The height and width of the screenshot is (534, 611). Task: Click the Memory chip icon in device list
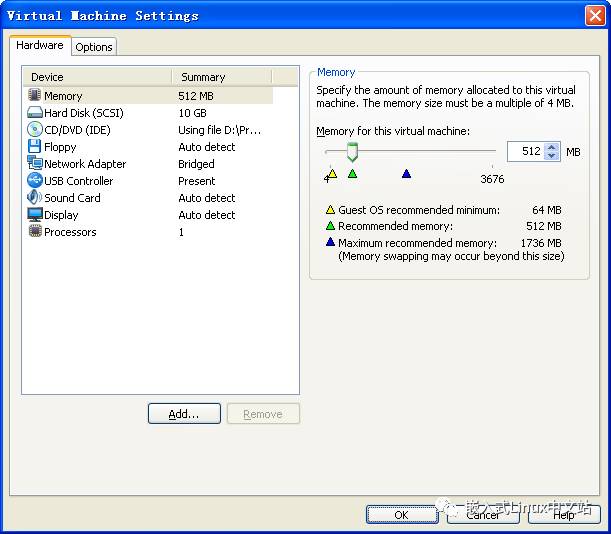[35, 95]
